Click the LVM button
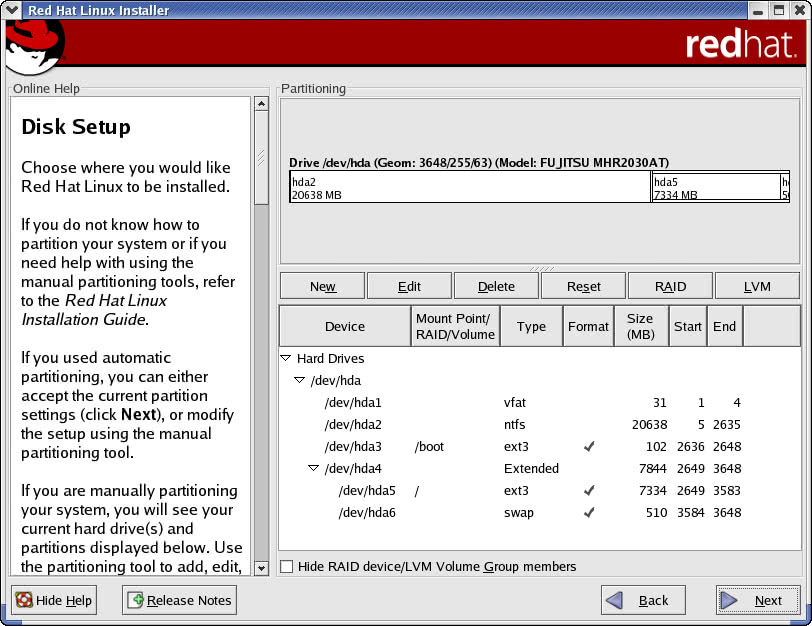The height and width of the screenshot is (626, 812). pyautogui.click(x=757, y=286)
